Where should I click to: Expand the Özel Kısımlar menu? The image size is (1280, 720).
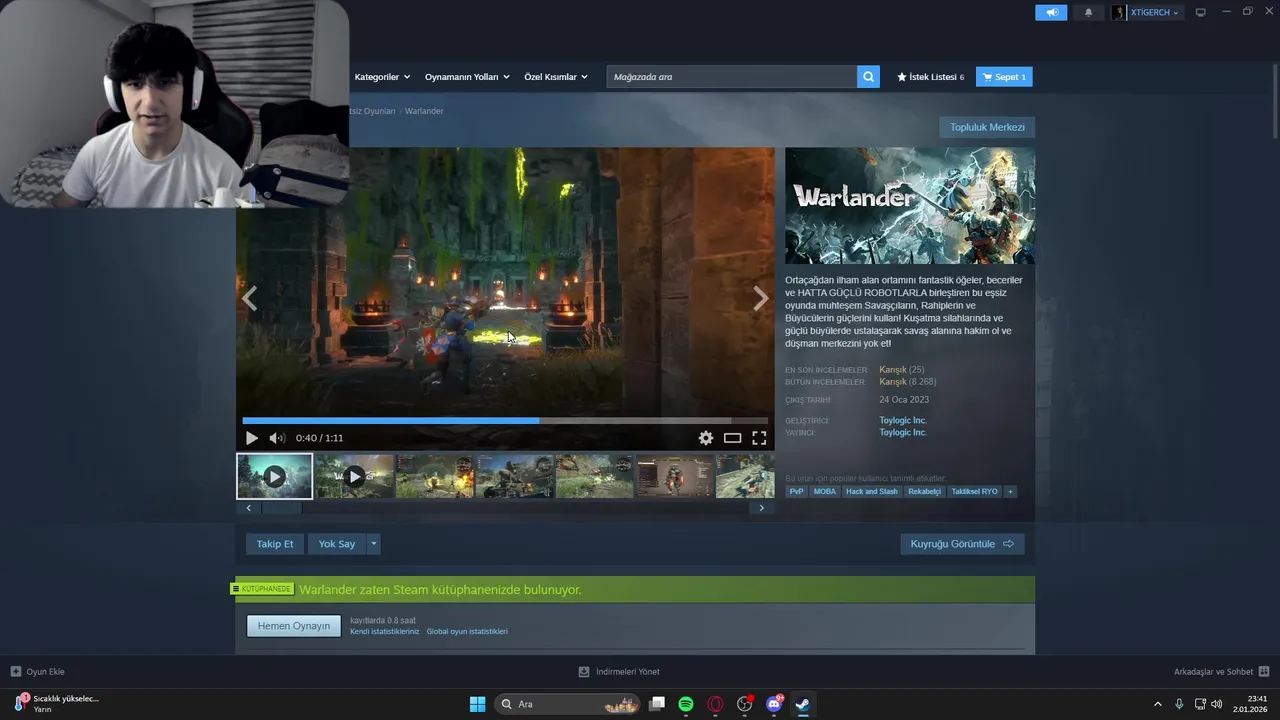tap(556, 77)
